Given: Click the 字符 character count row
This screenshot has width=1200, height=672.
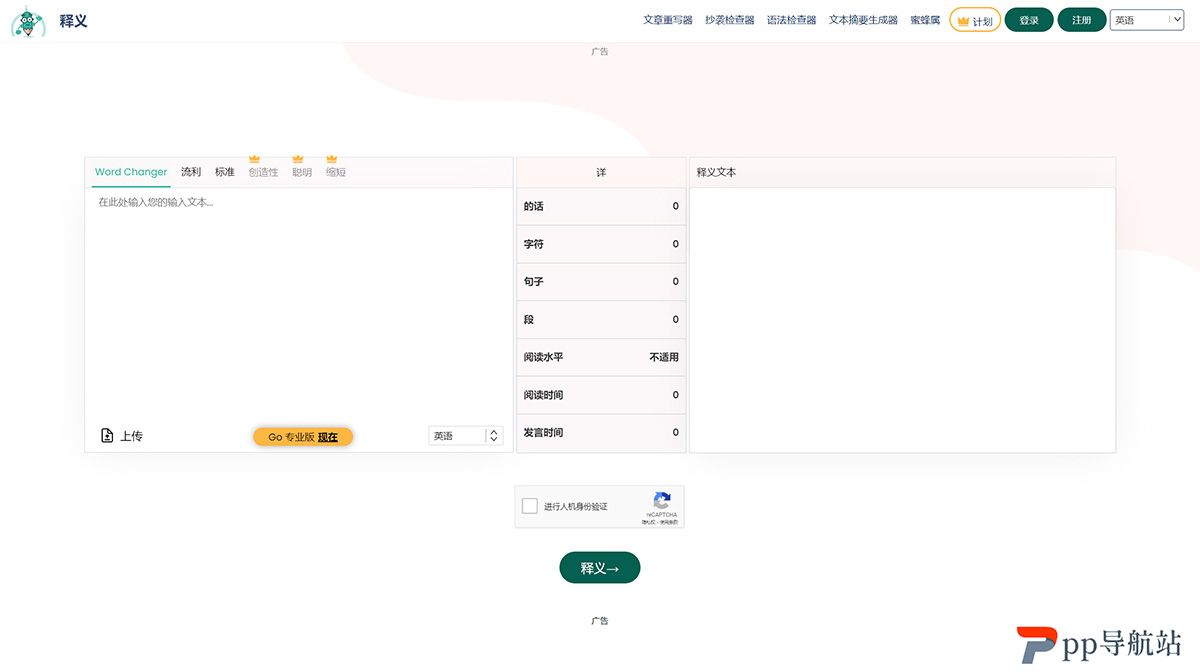Looking at the screenshot, I should [x=601, y=244].
